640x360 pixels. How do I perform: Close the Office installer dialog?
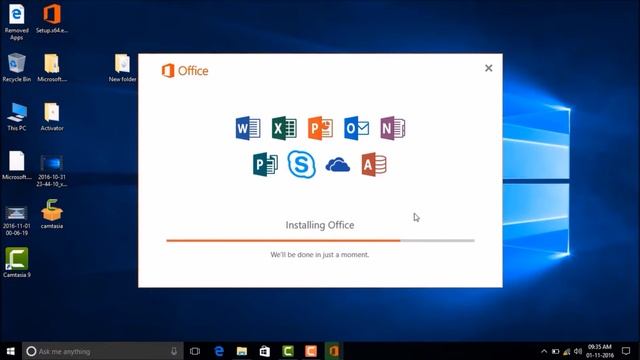[489, 68]
